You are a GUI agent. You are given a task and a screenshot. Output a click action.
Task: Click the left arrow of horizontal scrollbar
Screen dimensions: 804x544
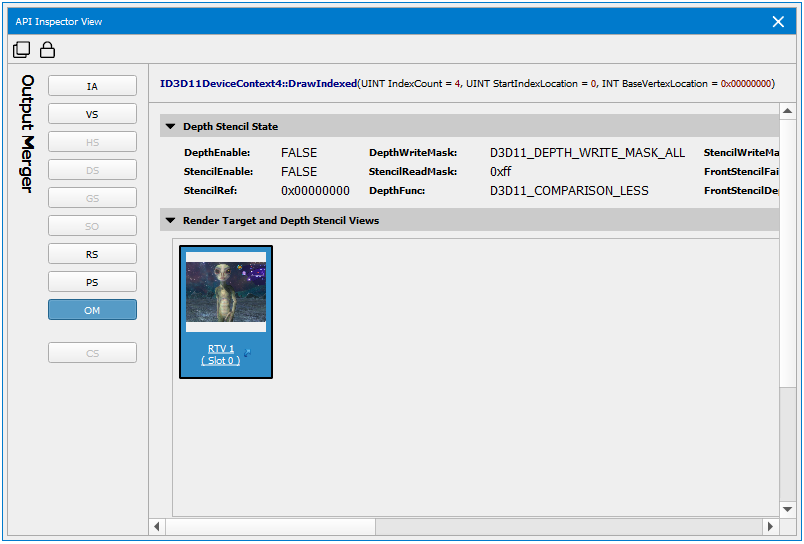[157, 526]
